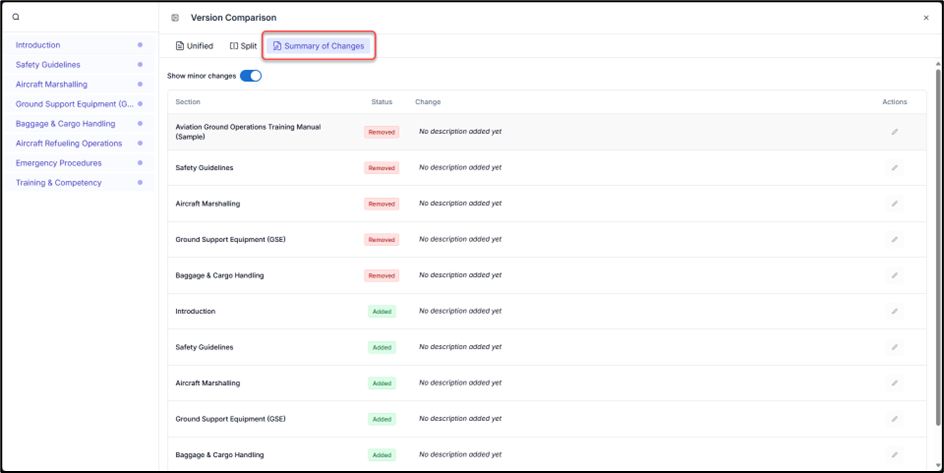The image size is (944, 473).
Task: Edit description for removed Aviation Ground Operations row
Action: click(x=894, y=132)
